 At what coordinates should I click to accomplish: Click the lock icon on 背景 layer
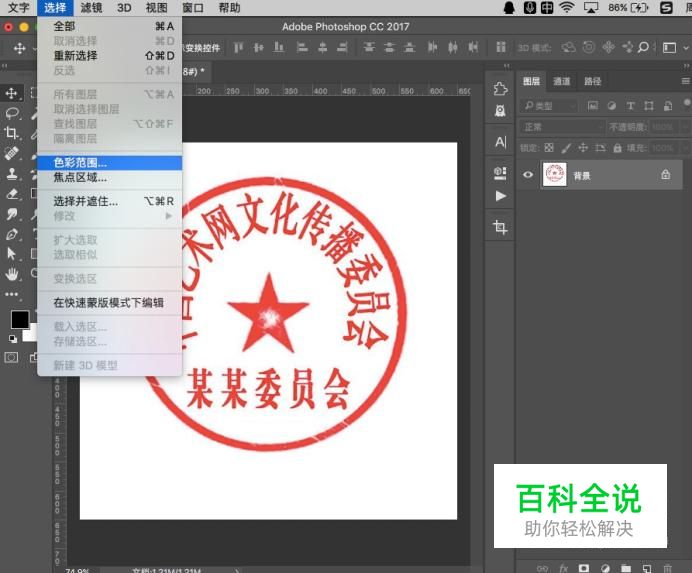(x=666, y=175)
